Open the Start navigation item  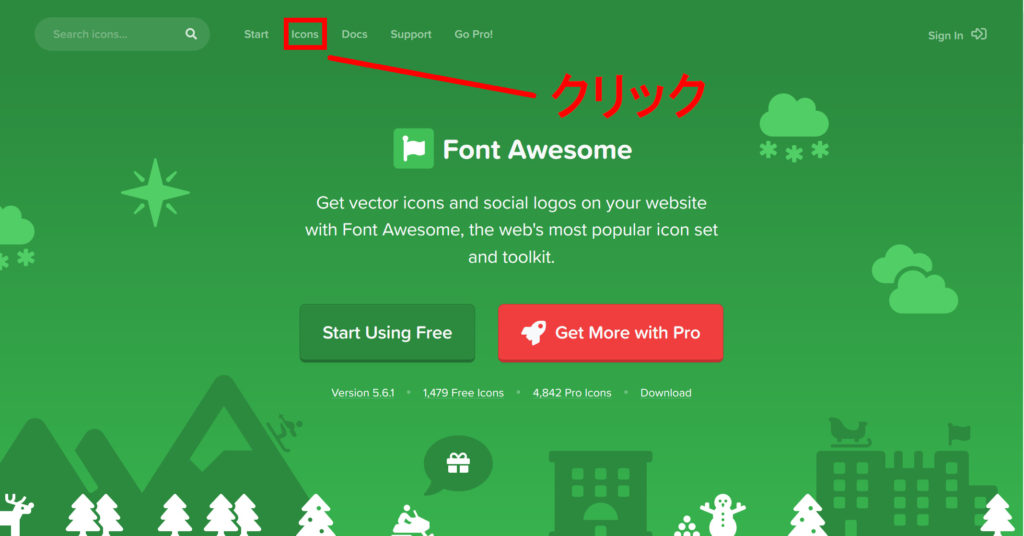click(256, 34)
